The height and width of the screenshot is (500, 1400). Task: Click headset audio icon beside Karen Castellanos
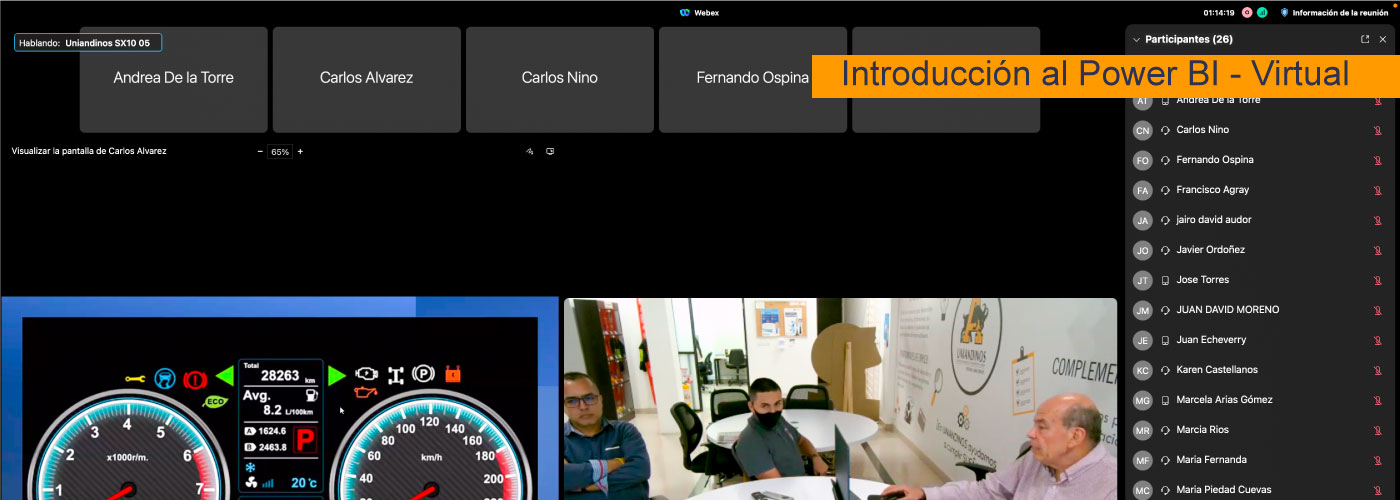coord(1165,370)
